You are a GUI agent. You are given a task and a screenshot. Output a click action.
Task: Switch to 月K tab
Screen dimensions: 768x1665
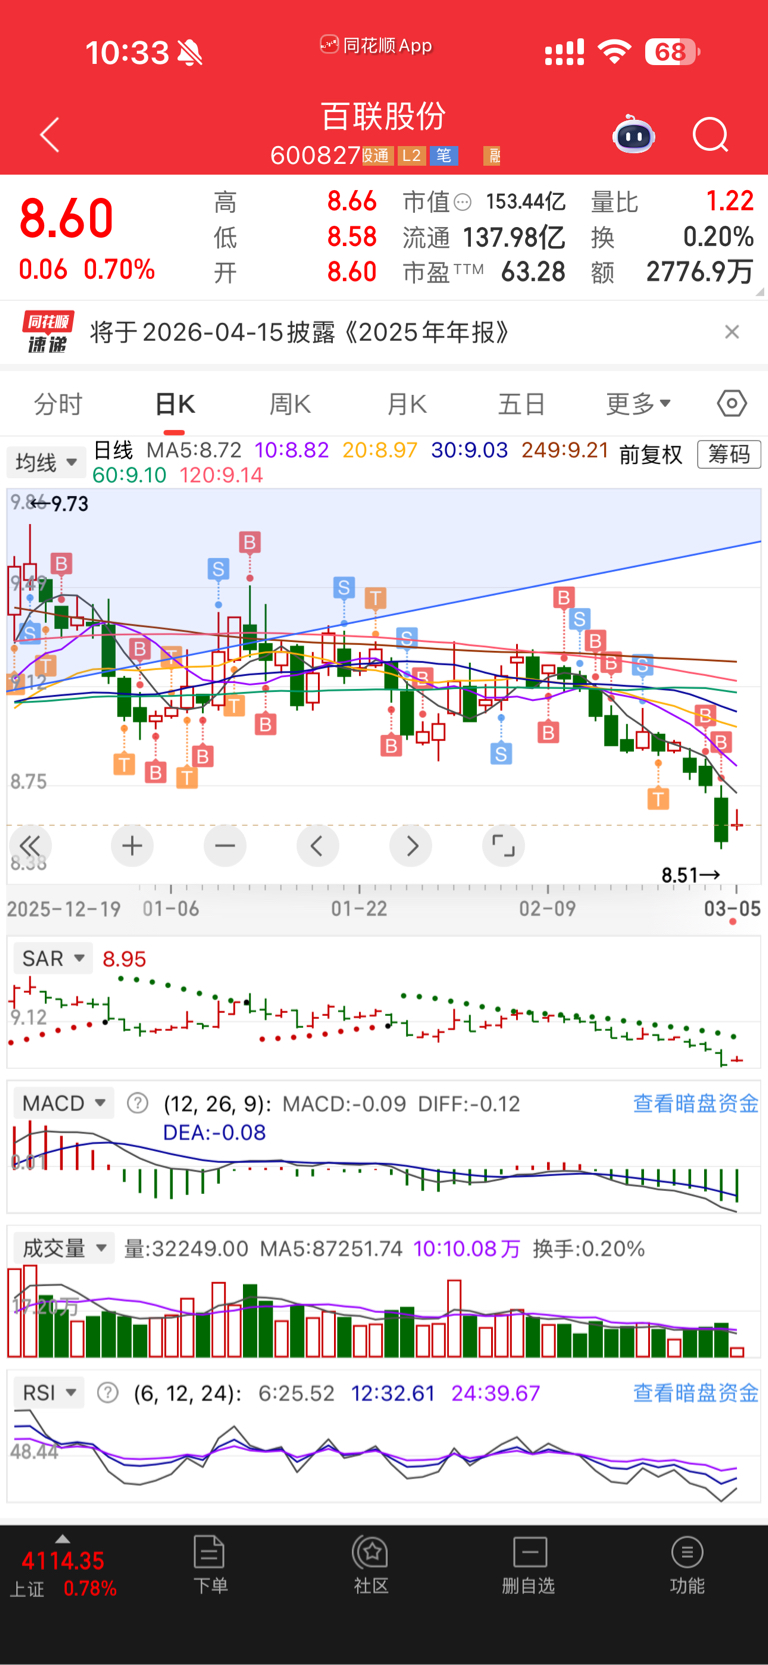tap(407, 404)
